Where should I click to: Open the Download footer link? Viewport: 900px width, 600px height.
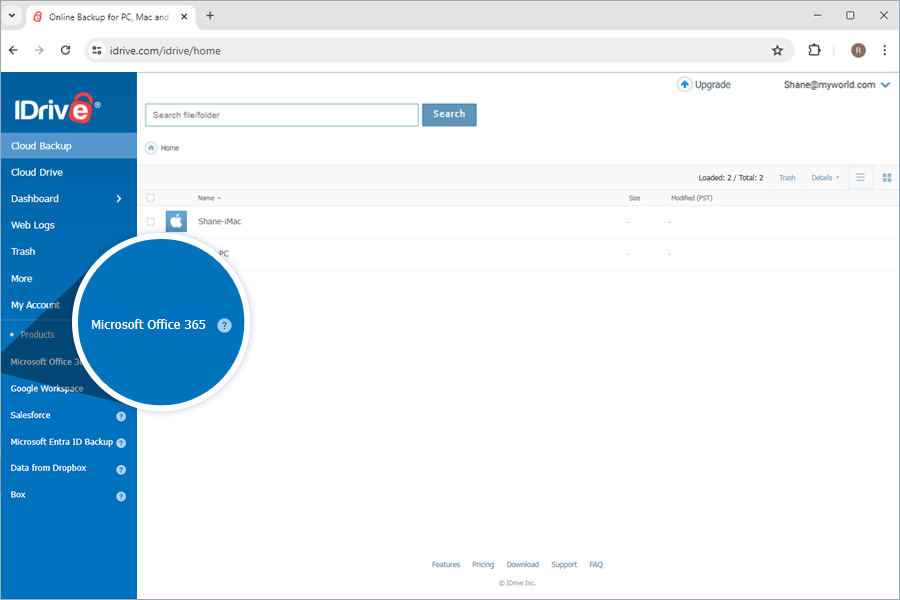522,564
